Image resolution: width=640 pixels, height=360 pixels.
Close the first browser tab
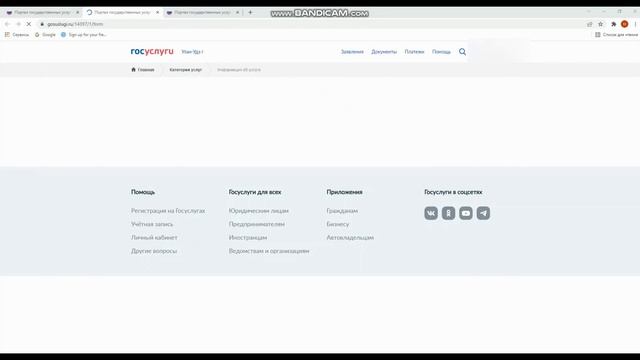(78, 13)
